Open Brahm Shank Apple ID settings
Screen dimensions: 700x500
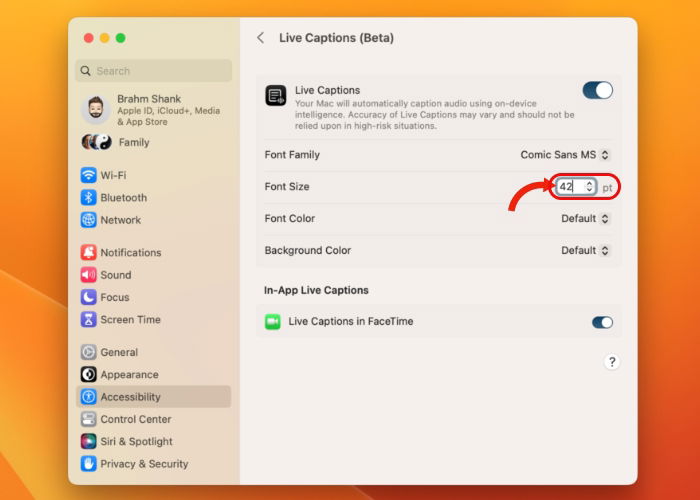point(154,109)
